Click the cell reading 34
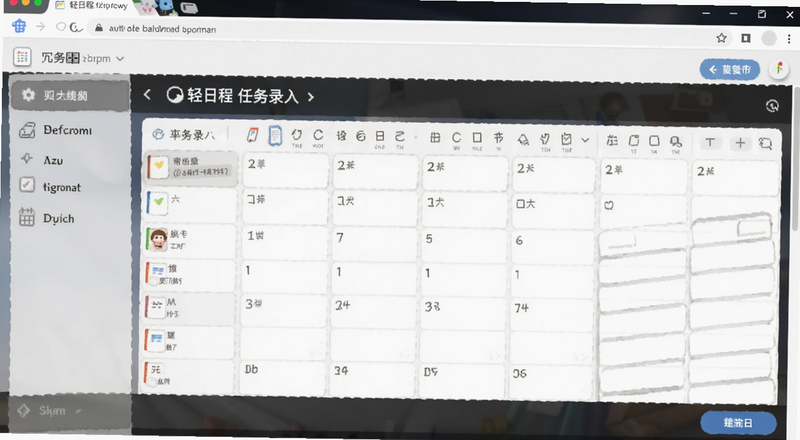Screen dimensions: 800x440 pyautogui.click(x=371, y=377)
